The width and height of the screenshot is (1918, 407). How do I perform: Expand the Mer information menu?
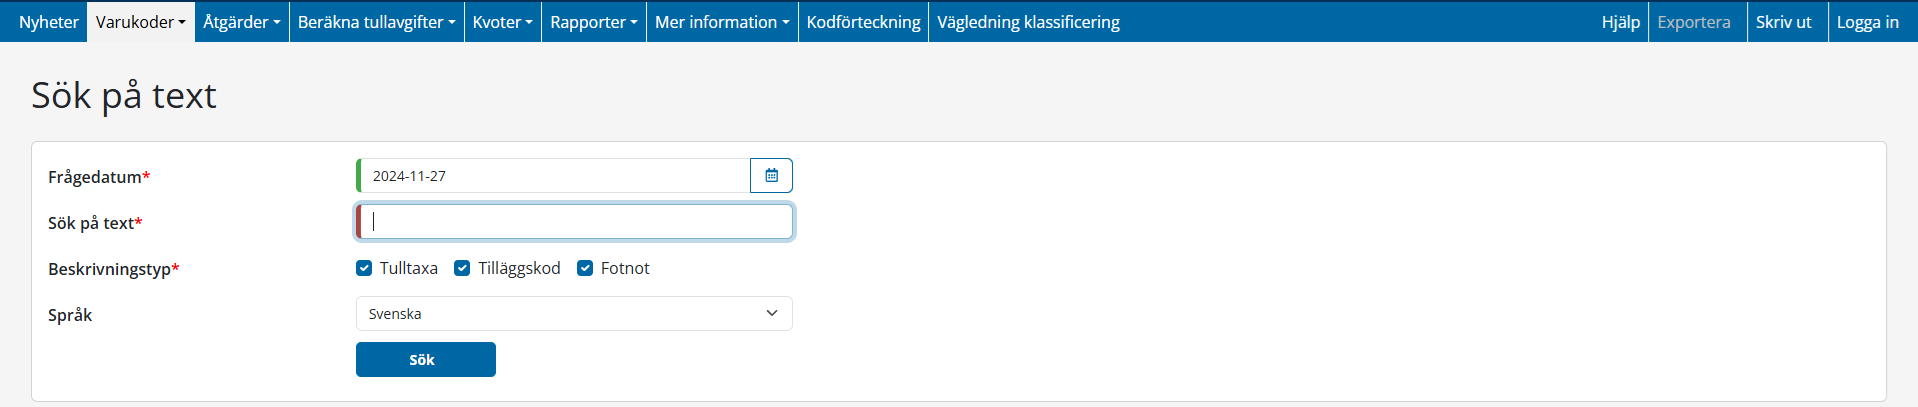[x=722, y=22]
